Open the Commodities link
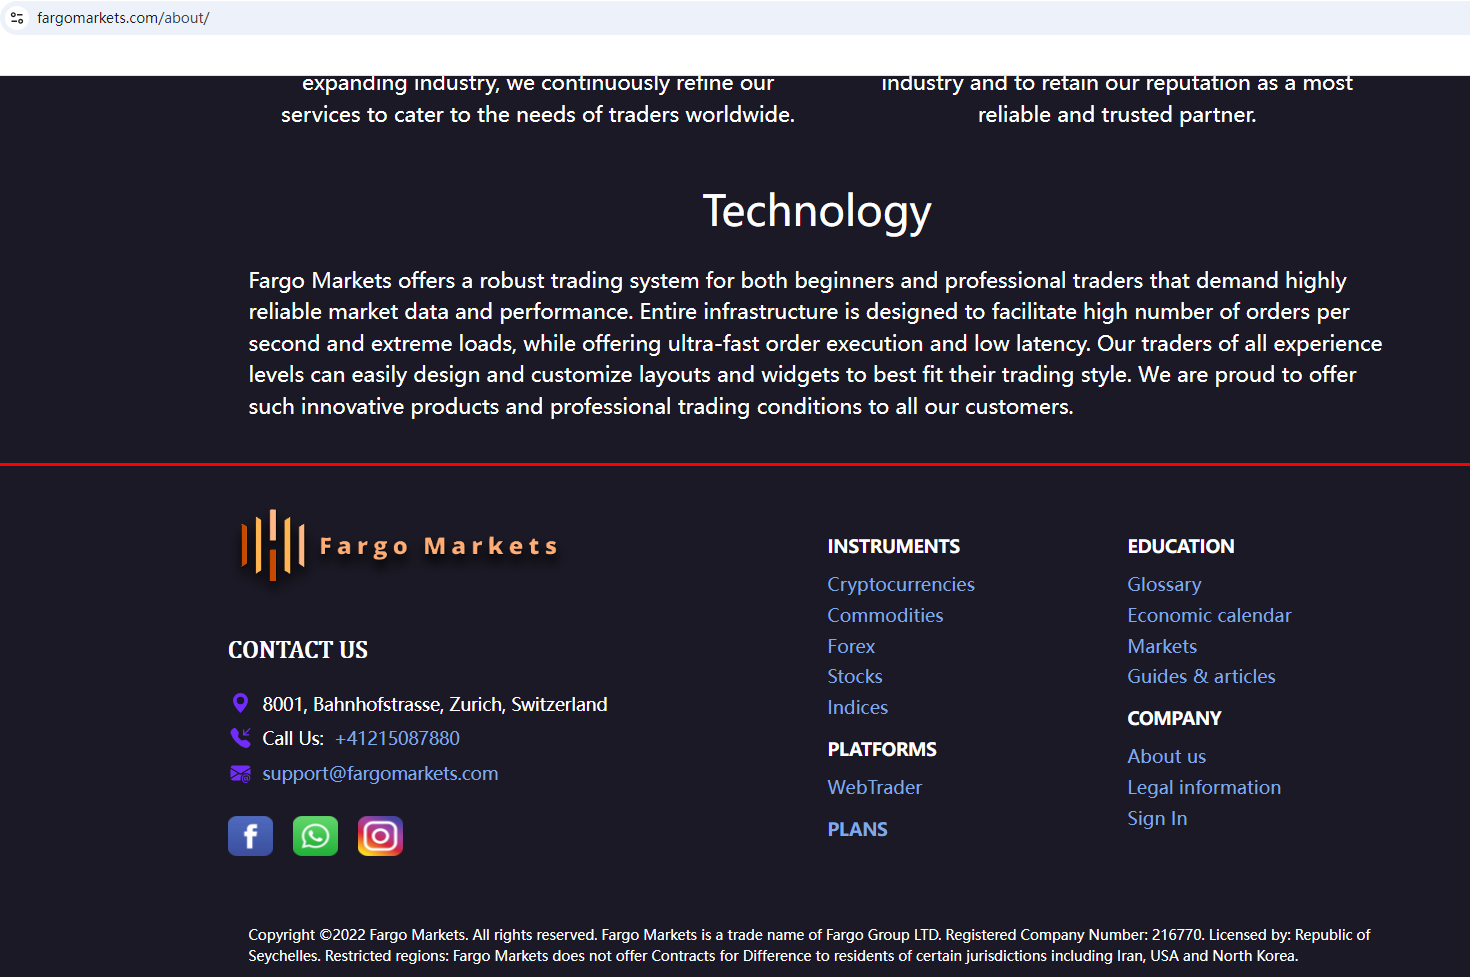Viewport: 1470px width, 977px height. tap(885, 615)
